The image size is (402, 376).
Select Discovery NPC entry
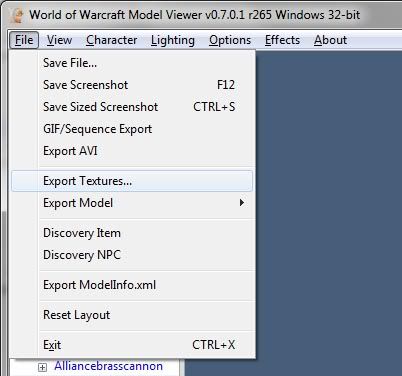(132, 255)
